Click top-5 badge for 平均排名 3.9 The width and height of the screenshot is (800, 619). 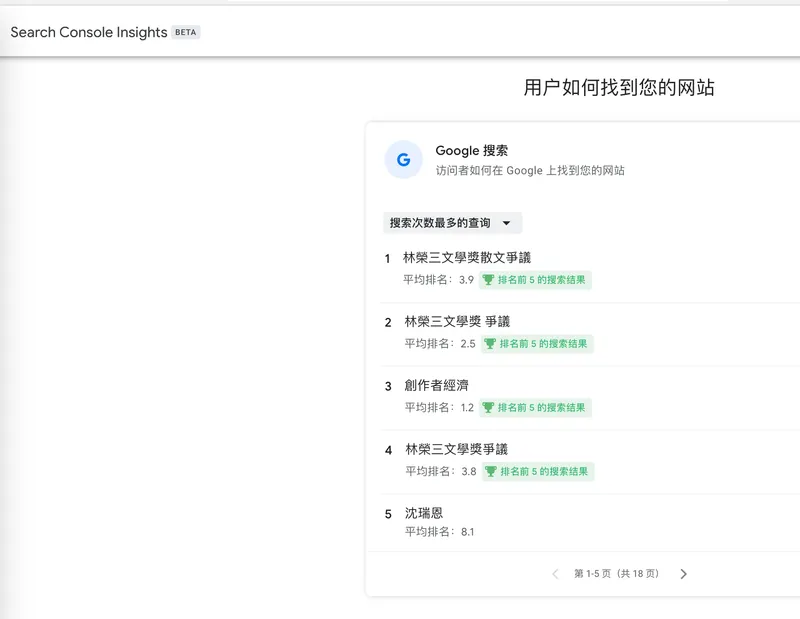(x=535, y=280)
